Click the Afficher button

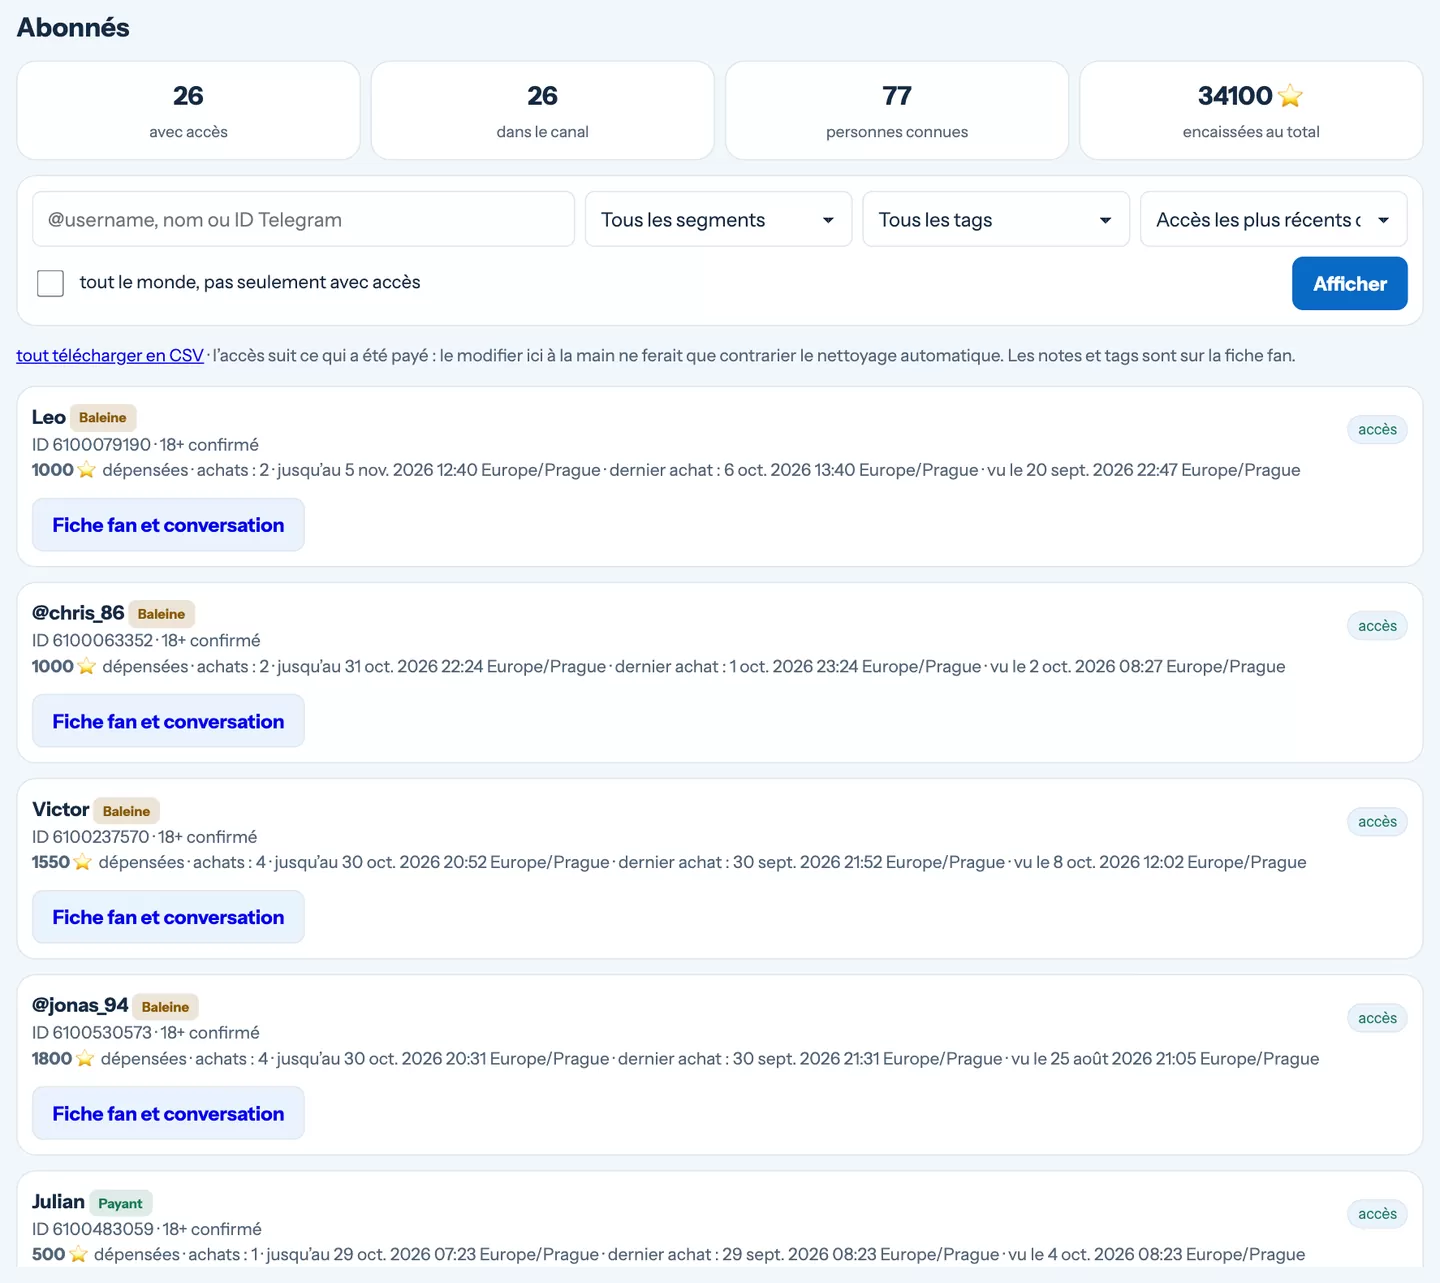pyautogui.click(x=1349, y=284)
